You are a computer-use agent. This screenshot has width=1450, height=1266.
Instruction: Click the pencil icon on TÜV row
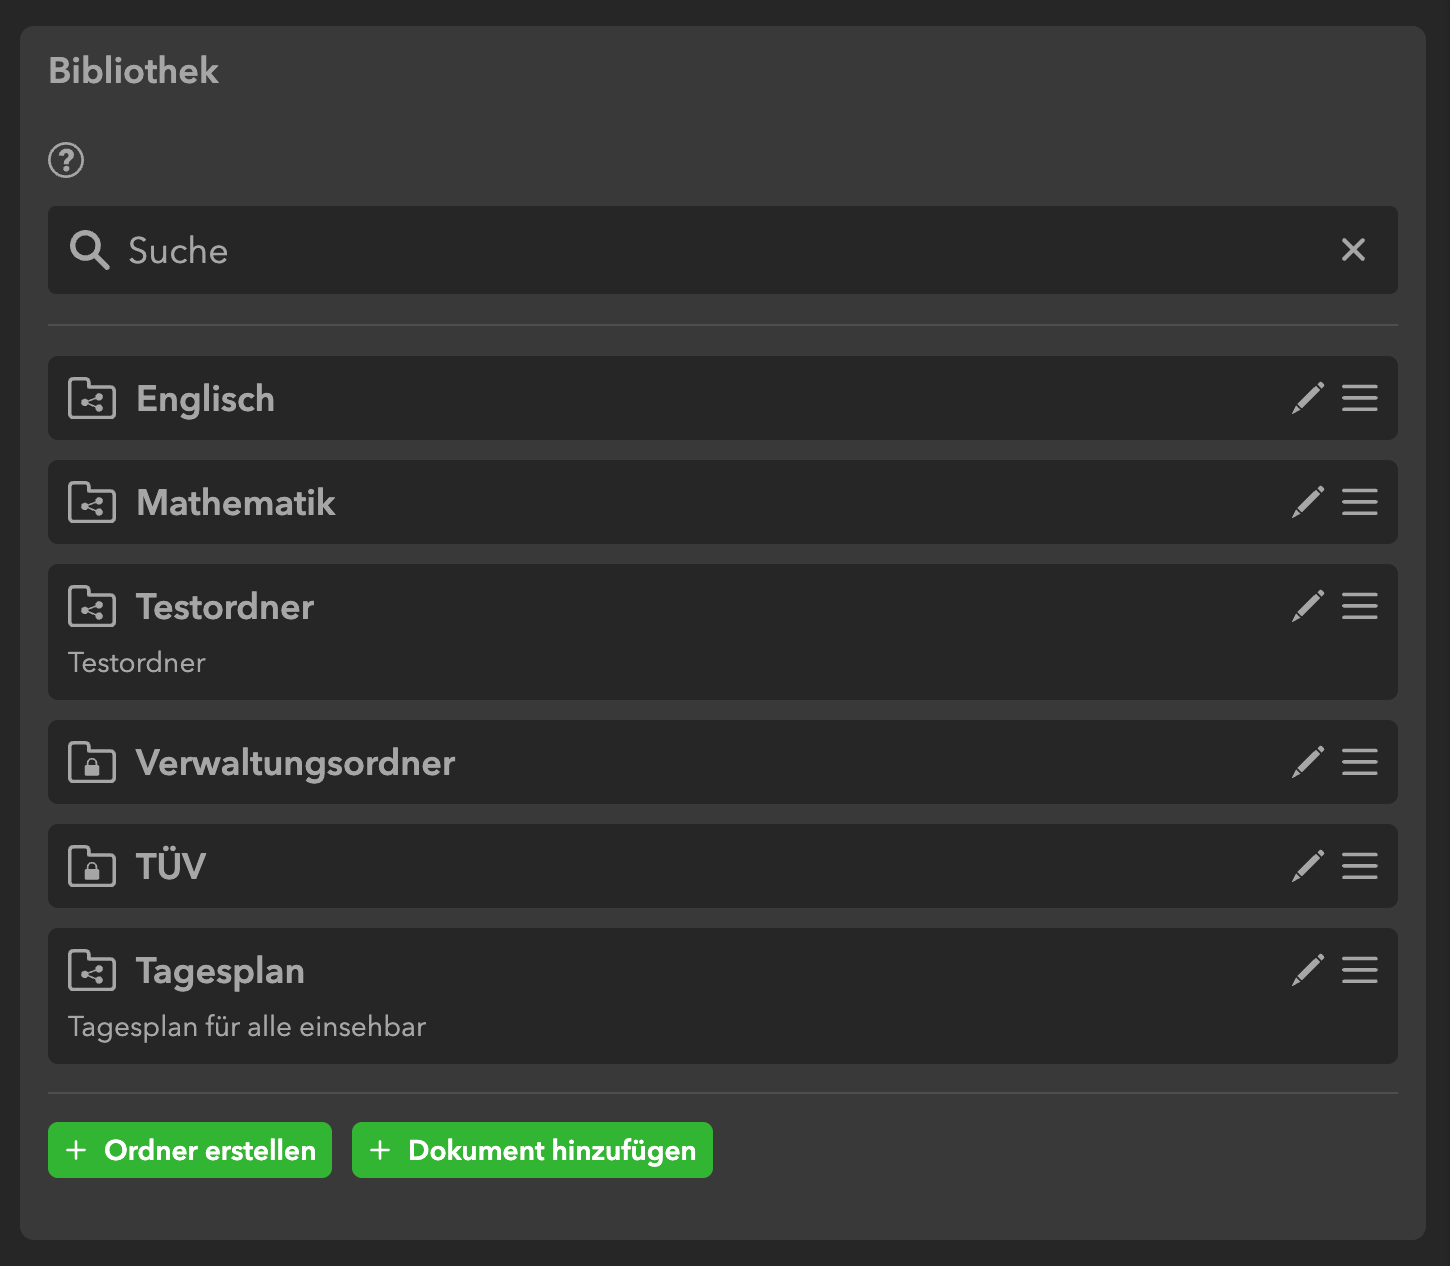pos(1308,866)
